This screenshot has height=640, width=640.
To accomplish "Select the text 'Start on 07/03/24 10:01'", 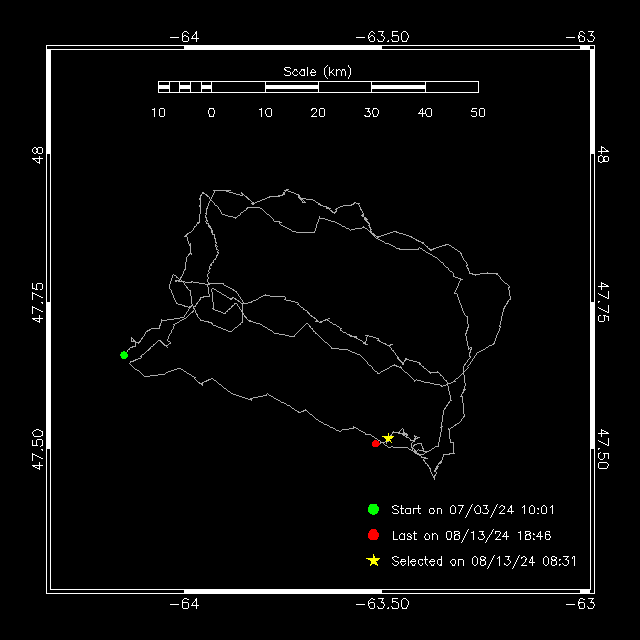I will (473, 510).
